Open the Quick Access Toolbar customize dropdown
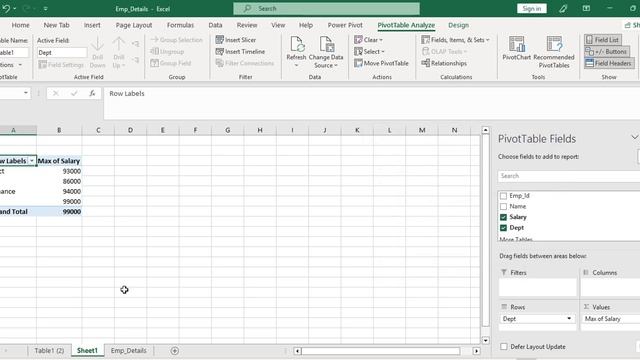 pos(45,9)
